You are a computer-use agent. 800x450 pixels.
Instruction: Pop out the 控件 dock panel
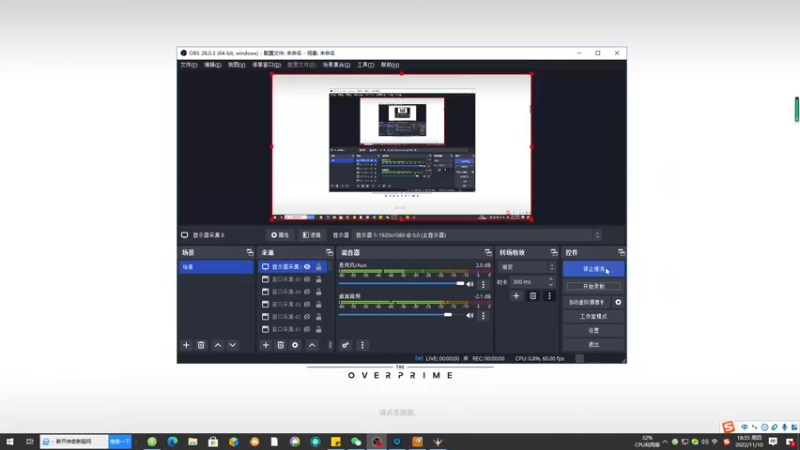tap(621, 253)
